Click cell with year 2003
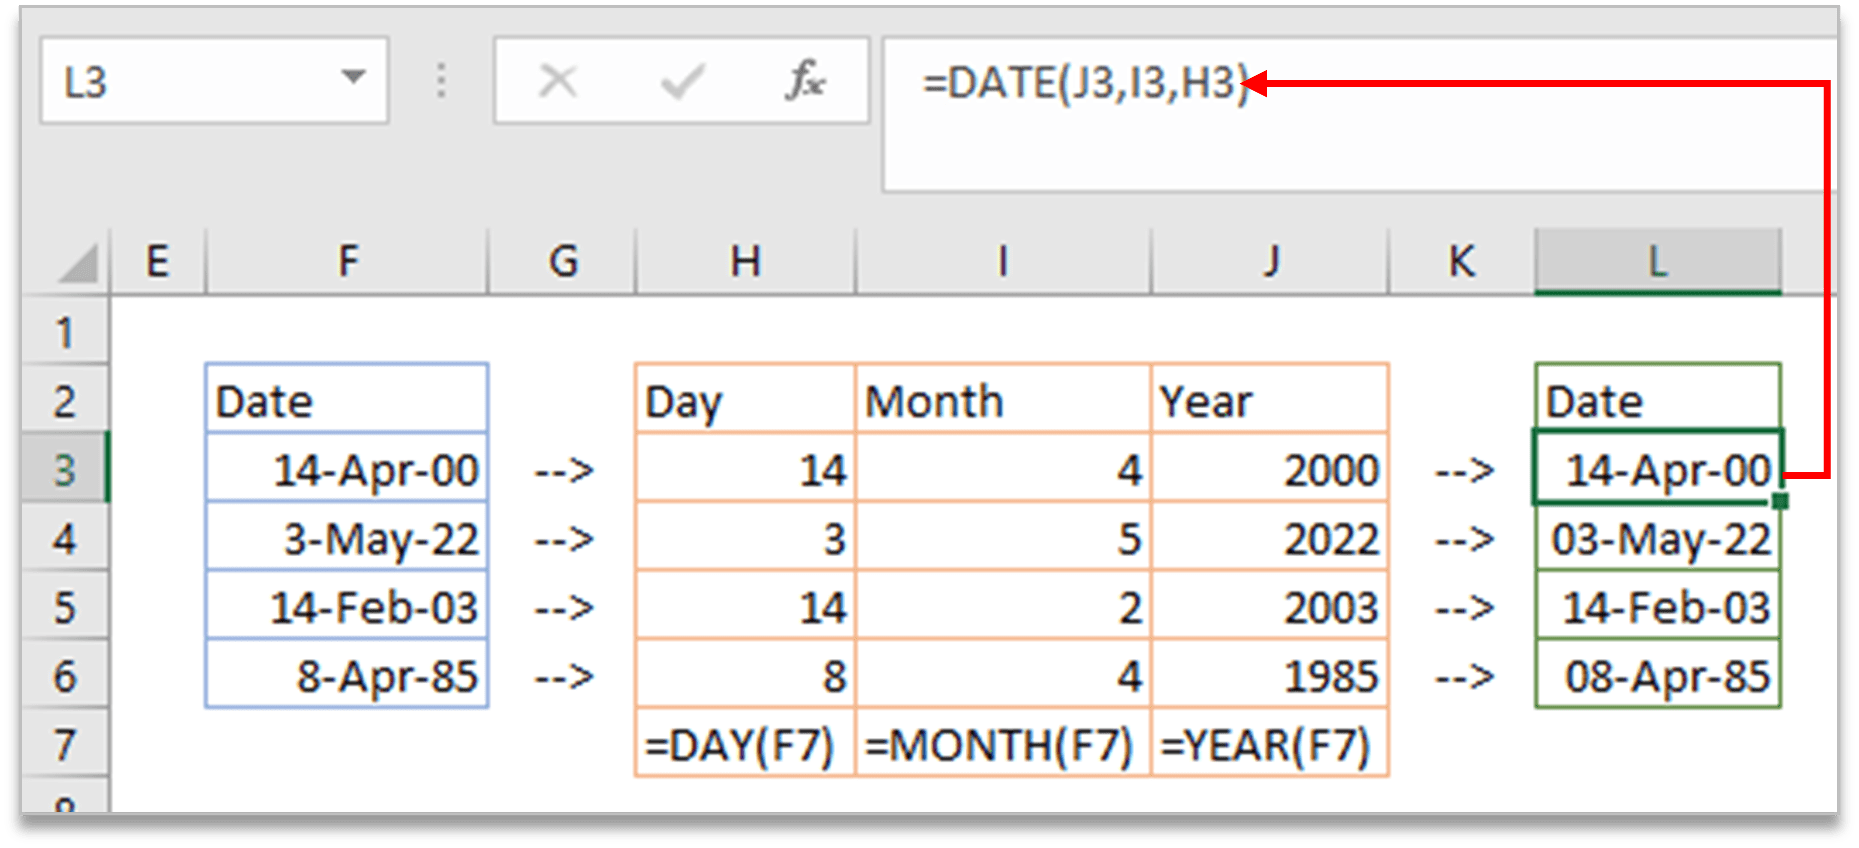Image resolution: width=1859 pixels, height=848 pixels. [x=1270, y=606]
